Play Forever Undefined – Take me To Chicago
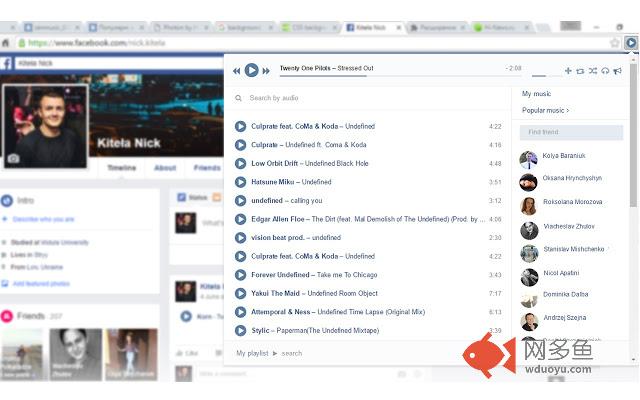640x400 pixels. (x=240, y=275)
